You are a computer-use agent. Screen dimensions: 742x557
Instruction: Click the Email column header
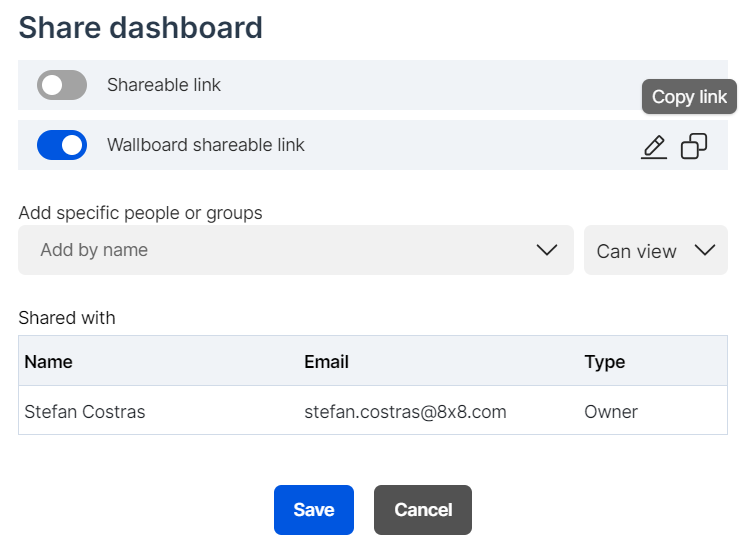326,362
